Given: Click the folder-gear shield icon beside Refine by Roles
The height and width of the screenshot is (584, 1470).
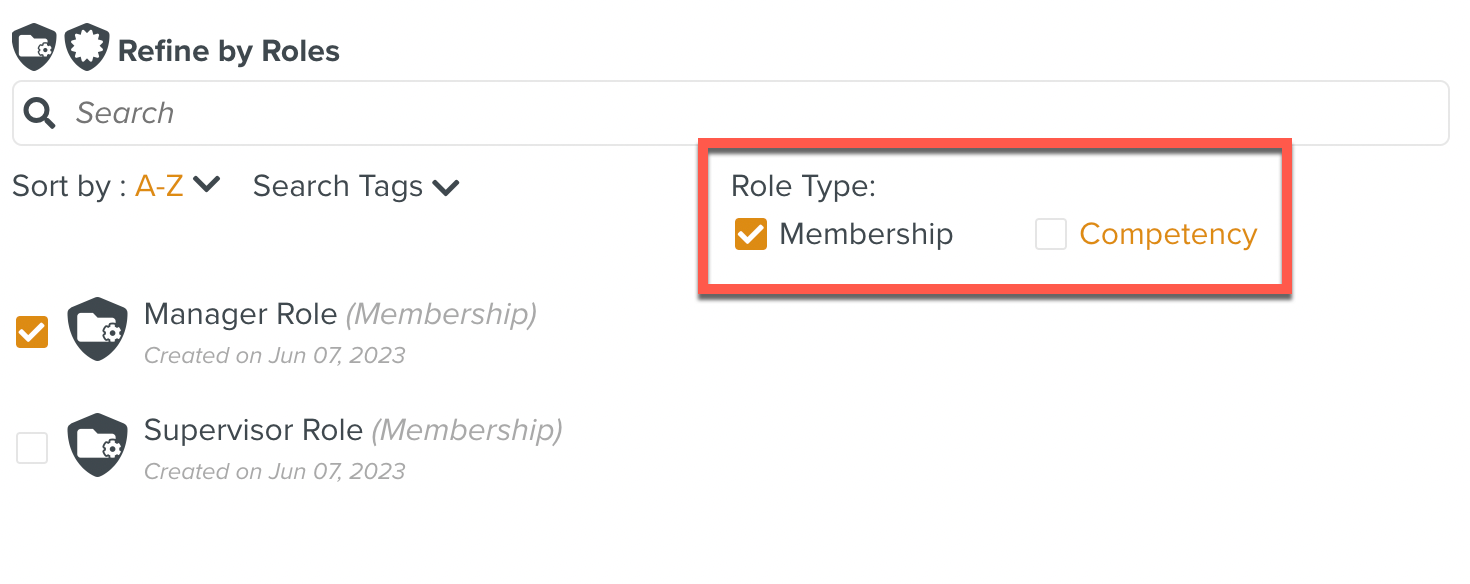Looking at the screenshot, I should 34,49.
